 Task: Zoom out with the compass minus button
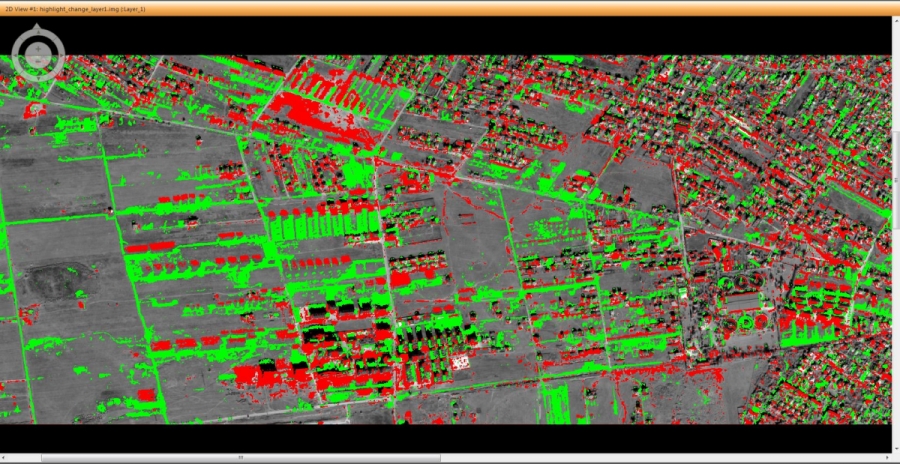click(x=38, y=61)
